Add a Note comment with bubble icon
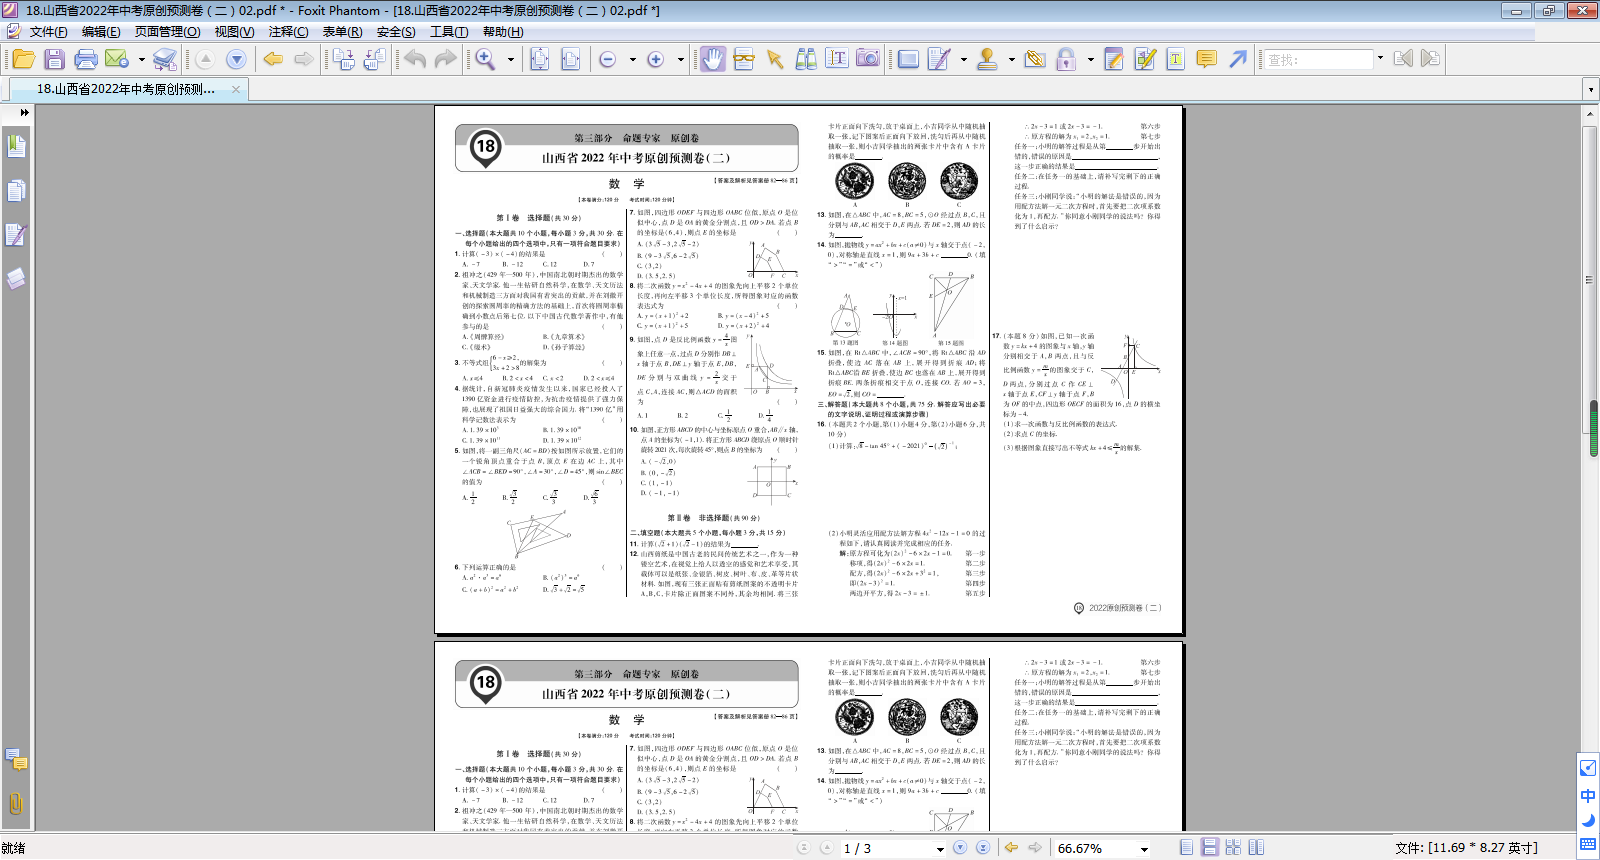The width and height of the screenshot is (1600, 860). click(1207, 60)
